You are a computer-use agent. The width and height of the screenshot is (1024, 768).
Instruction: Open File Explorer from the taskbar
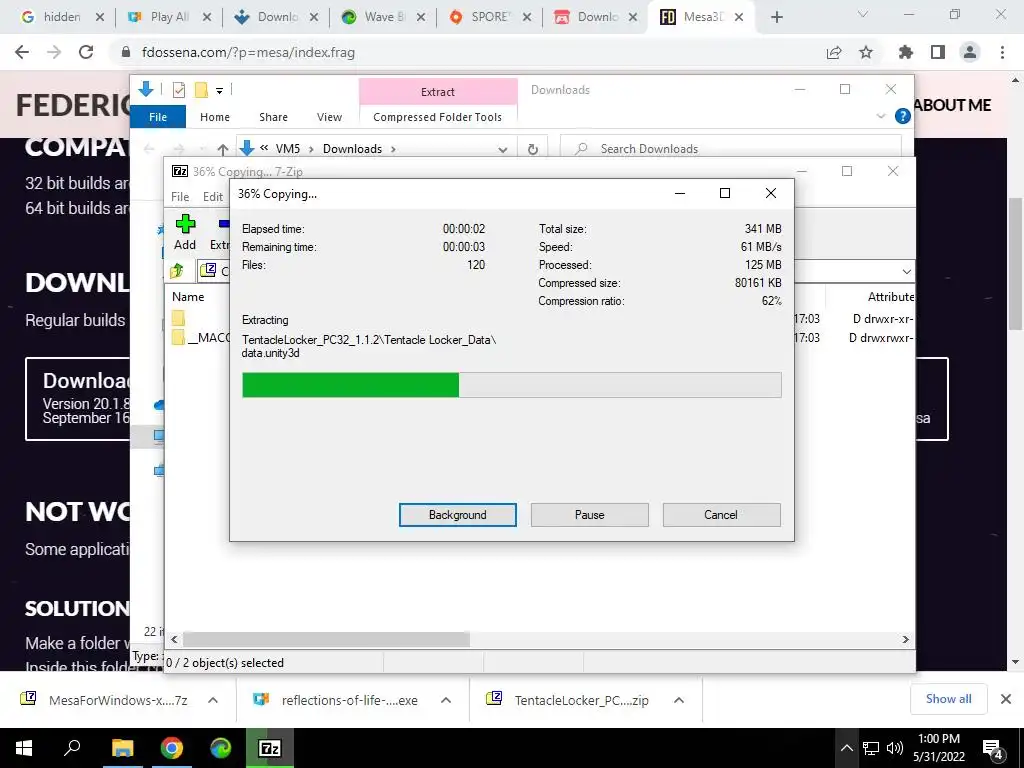(122, 748)
